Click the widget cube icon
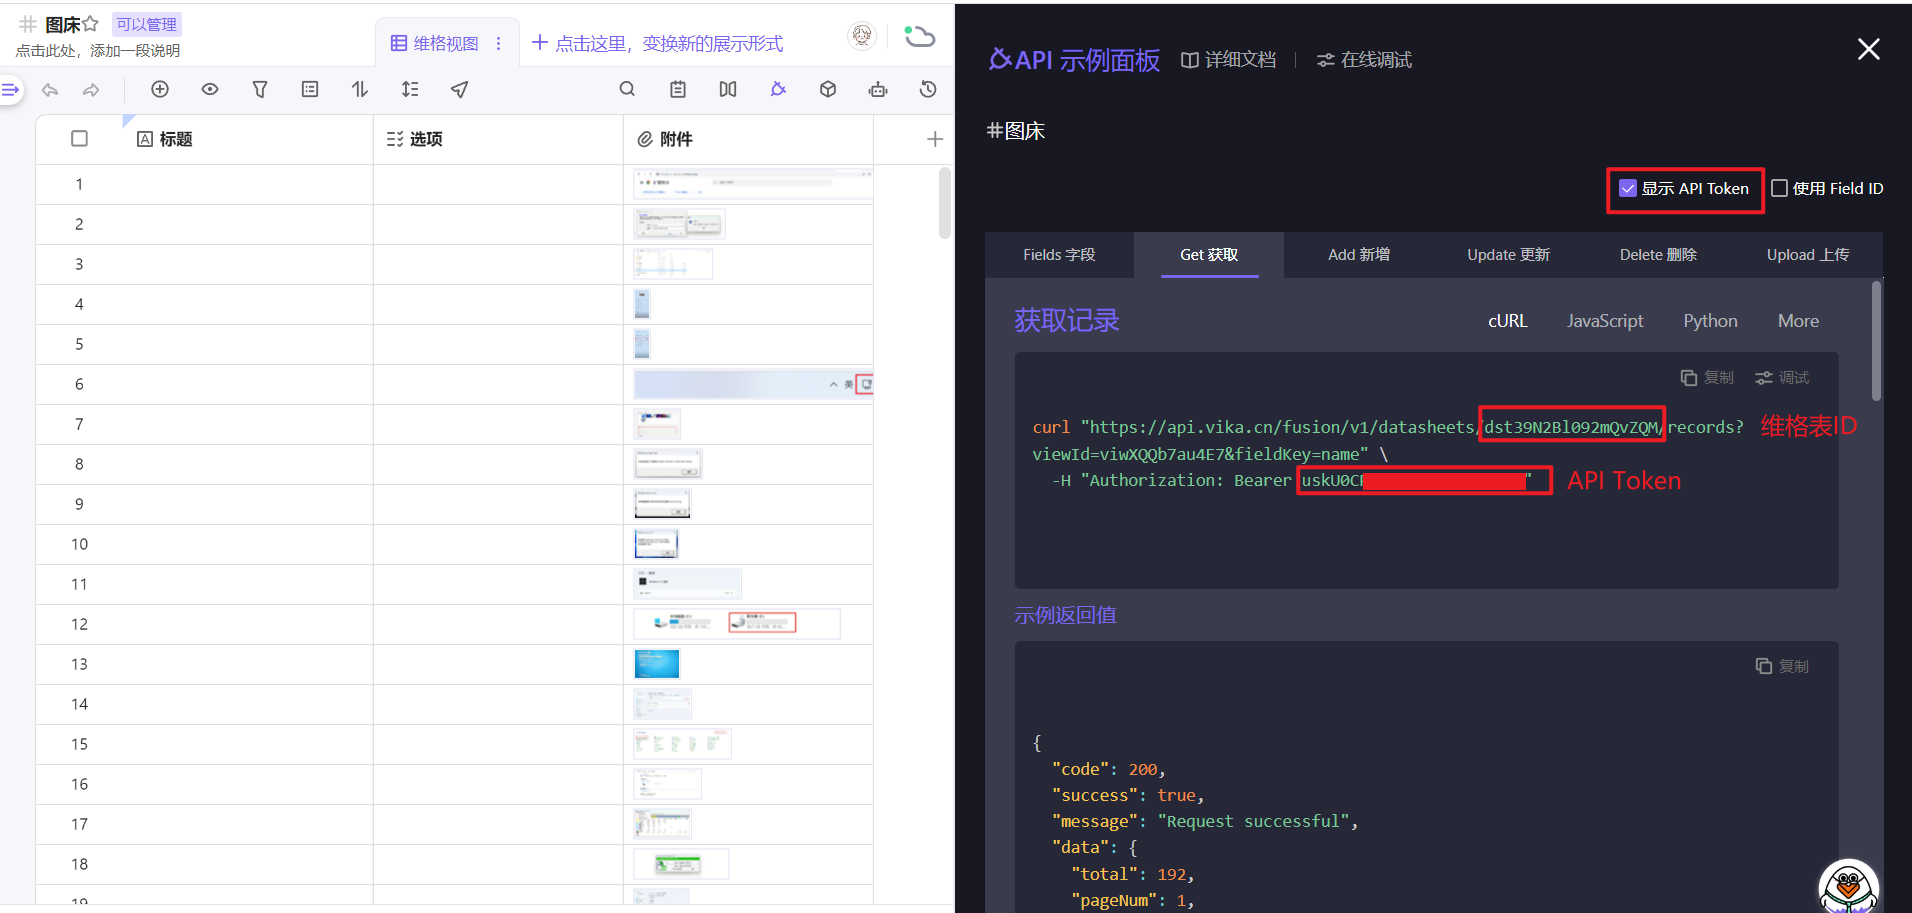Image resolution: width=1912 pixels, height=913 pixels. pos(828,89)
